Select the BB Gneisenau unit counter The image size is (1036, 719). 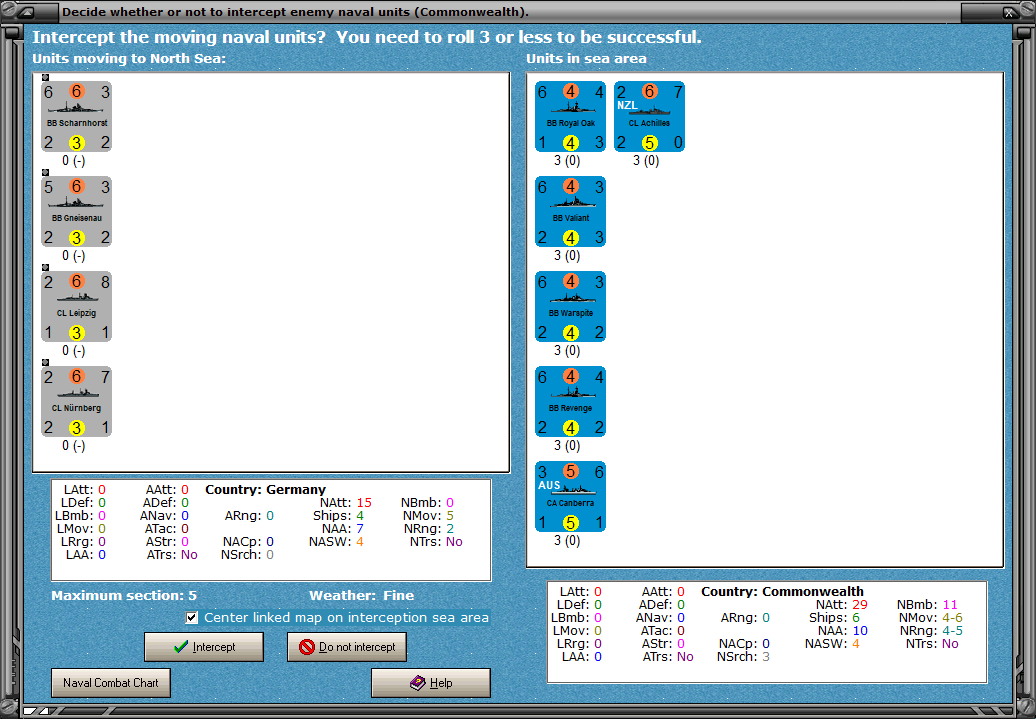pos(76,211)
